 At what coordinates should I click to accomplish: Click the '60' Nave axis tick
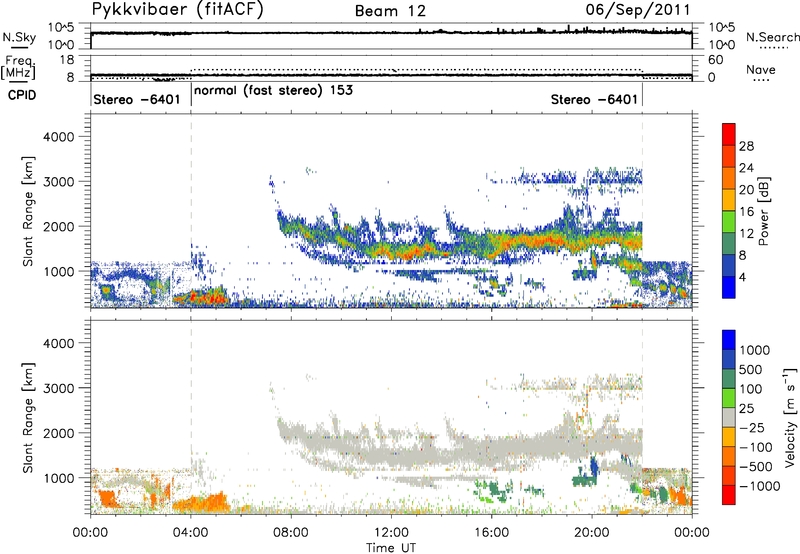(x=715, y=60)
